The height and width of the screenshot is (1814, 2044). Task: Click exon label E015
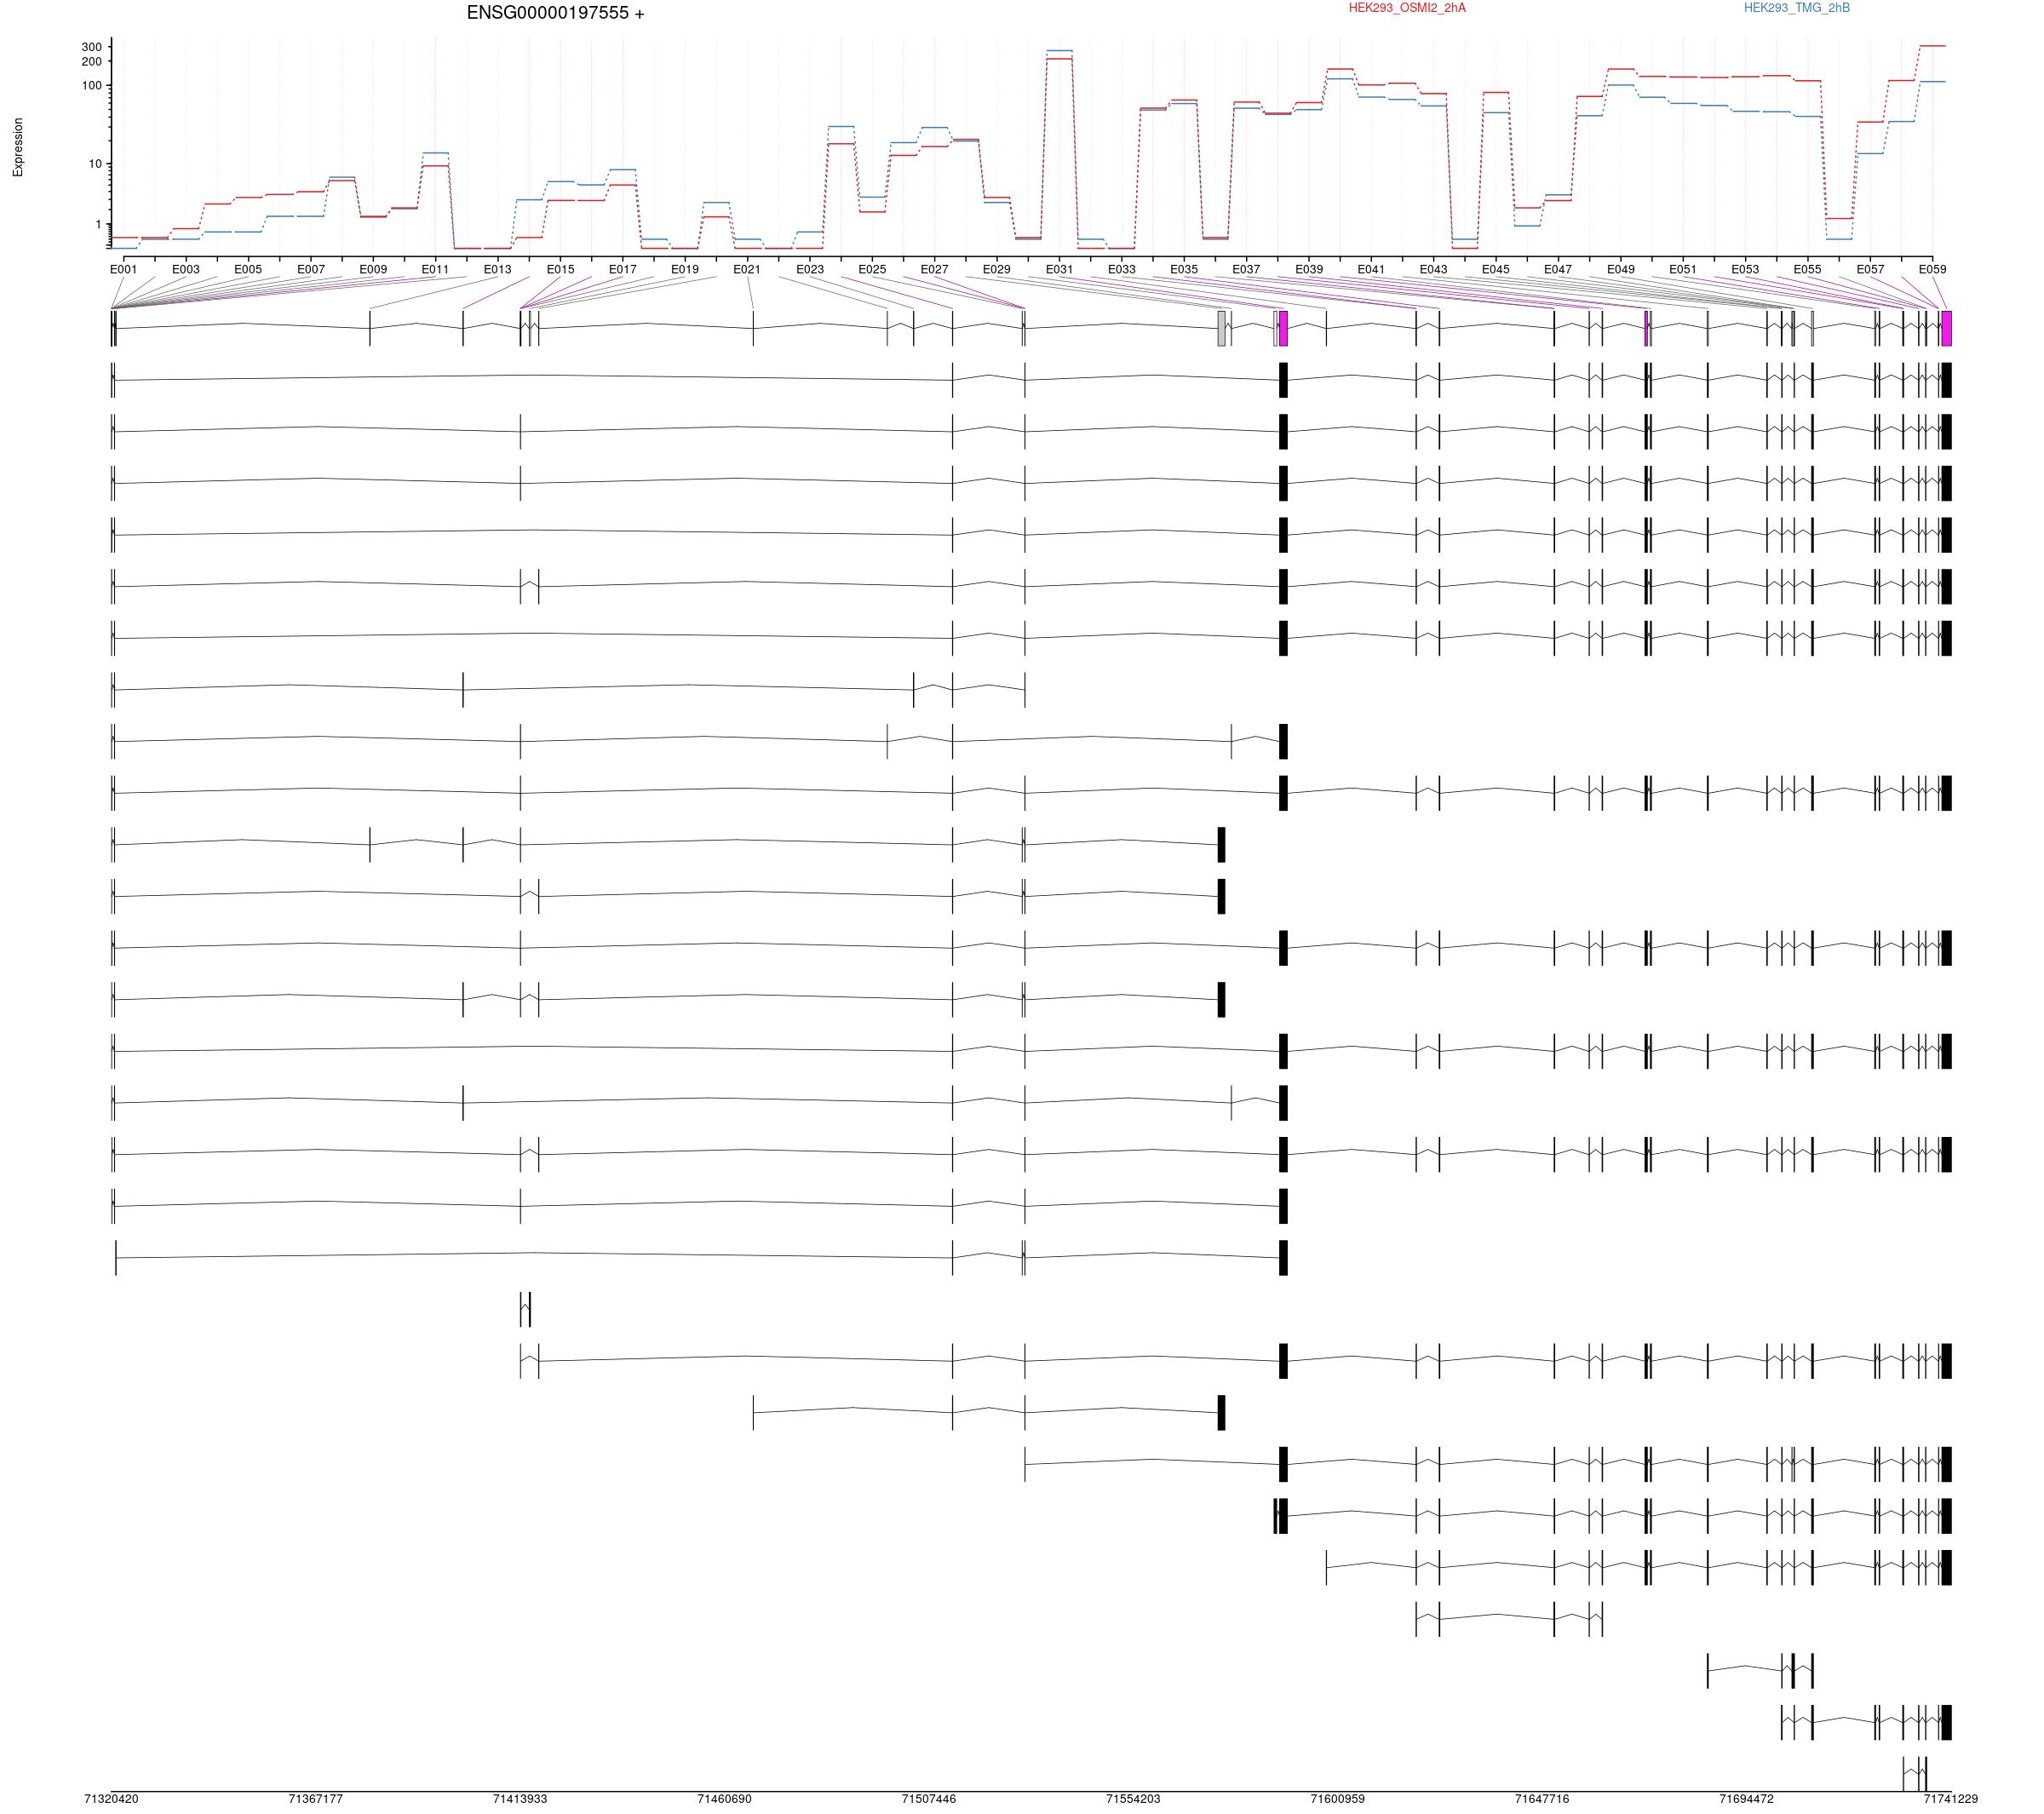(x=560, y=269)
